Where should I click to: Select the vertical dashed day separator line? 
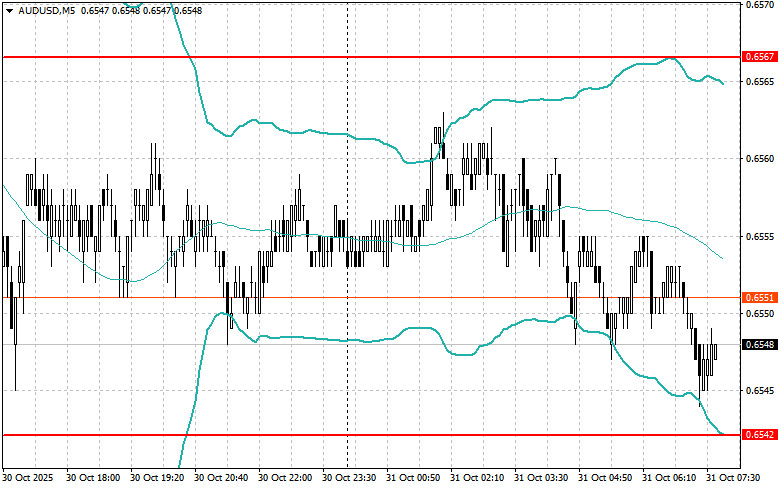(x=348, y=234)
